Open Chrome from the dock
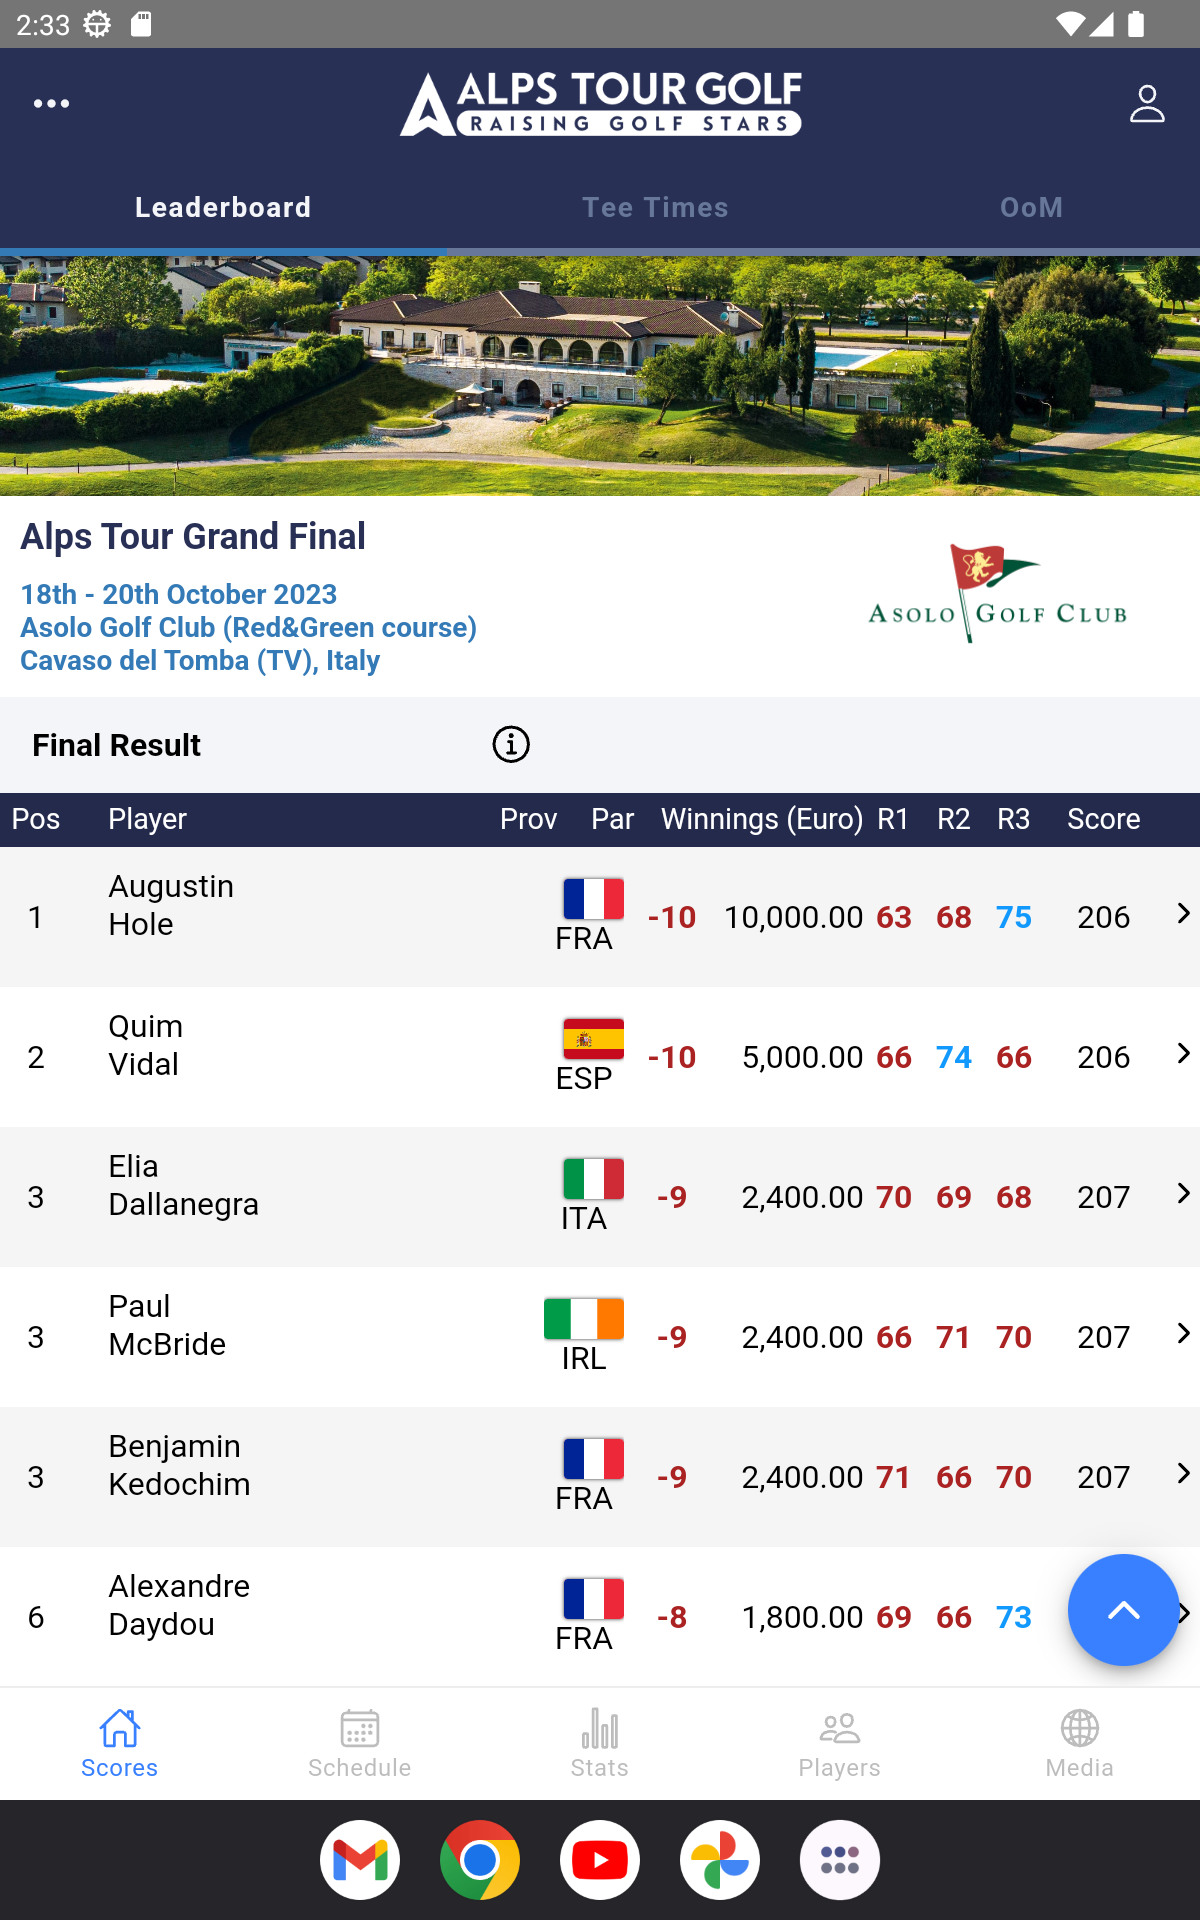The width and height of the screenshot is (1200, 1920). coord(480,1860)
